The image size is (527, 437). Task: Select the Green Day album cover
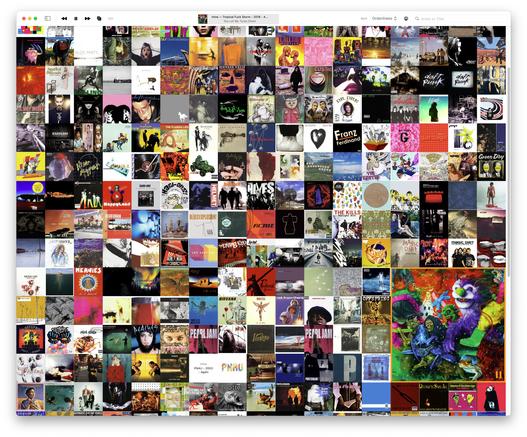coord(491,167)
